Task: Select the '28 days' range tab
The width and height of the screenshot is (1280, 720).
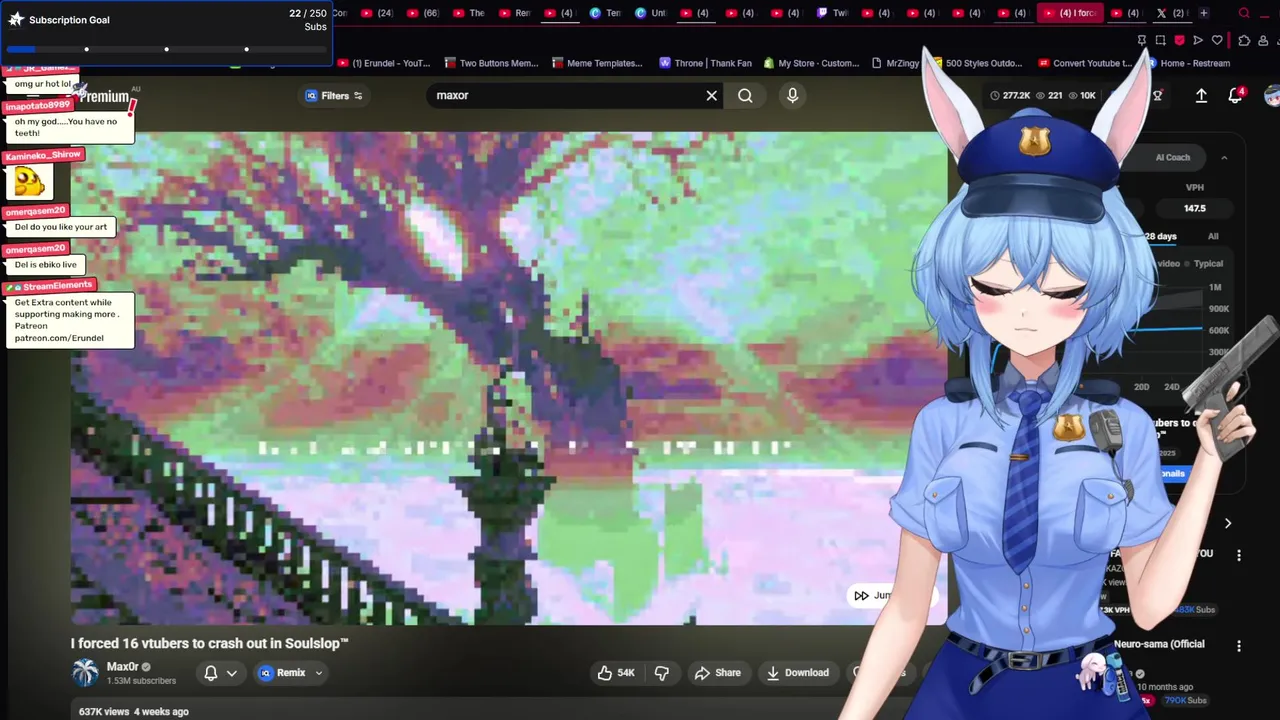Action: (x=1160, y=237)
